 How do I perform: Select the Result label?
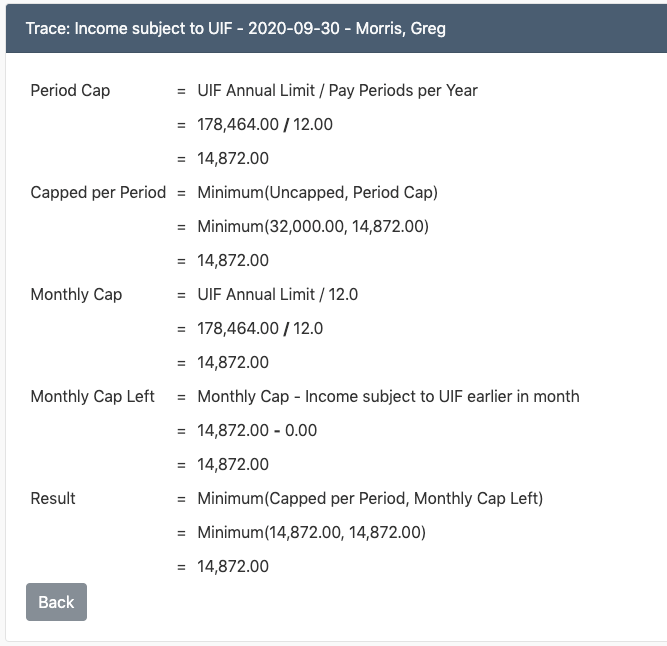coord(53,498)
